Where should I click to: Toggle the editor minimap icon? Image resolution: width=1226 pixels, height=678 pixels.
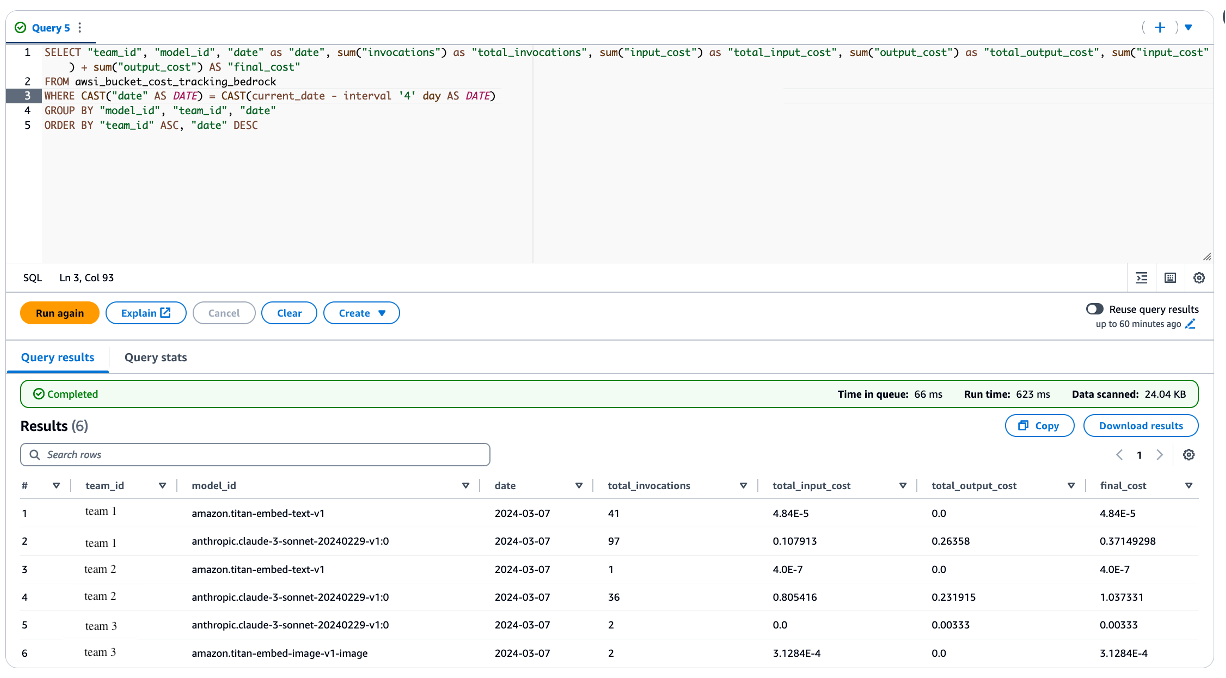1171,277
